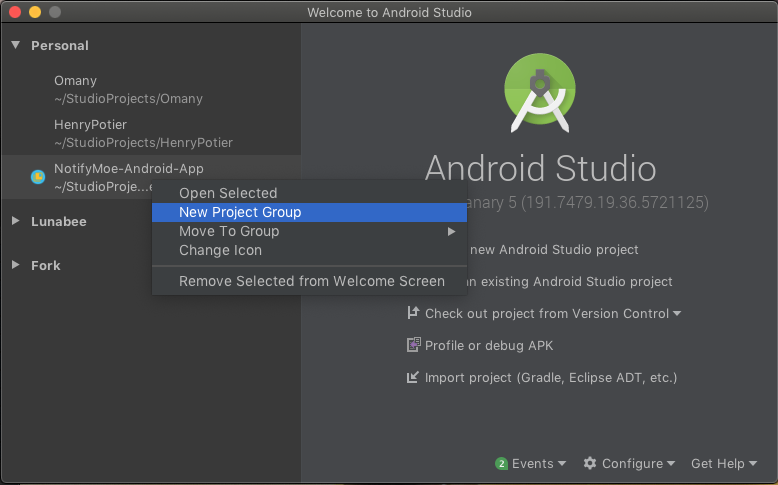Expand the Lunabee project group
Viewport: 778px width, 485px height.
(16, 221)
